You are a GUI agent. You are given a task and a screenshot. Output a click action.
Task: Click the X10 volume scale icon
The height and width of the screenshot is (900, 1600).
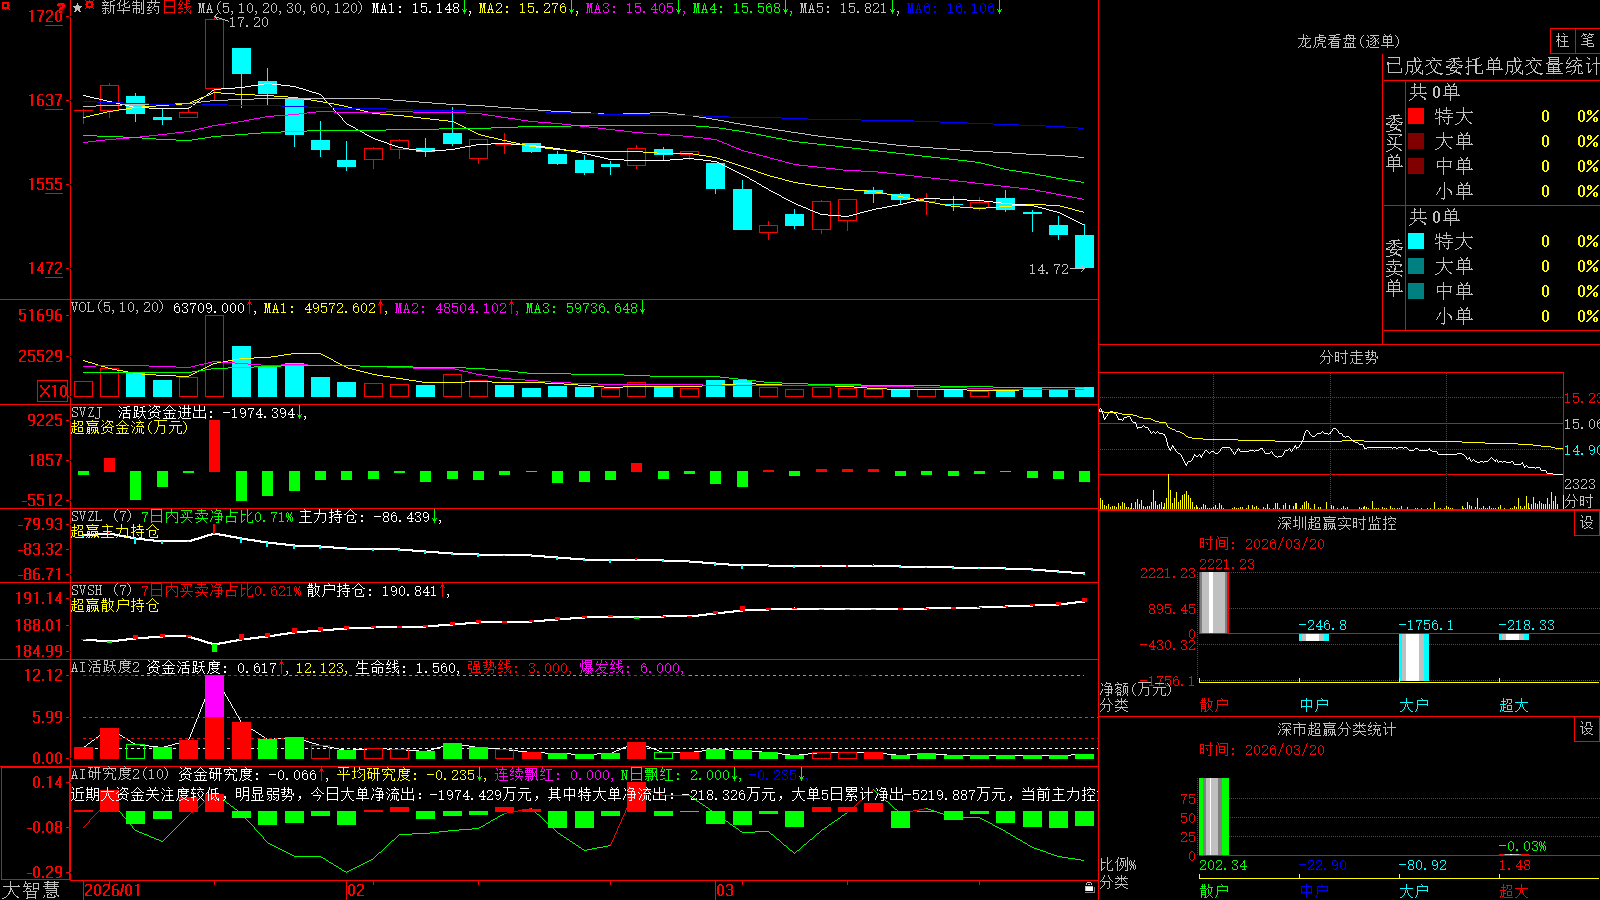(53, 391)
